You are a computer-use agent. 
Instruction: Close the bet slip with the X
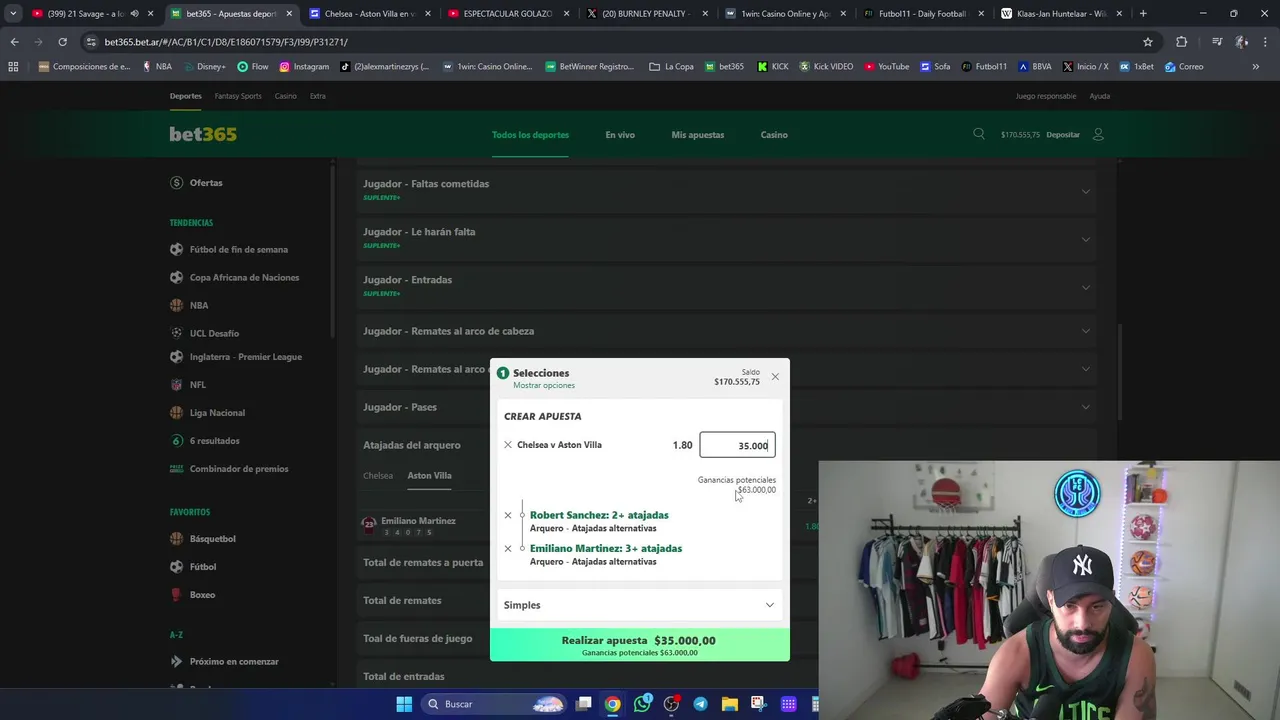775,377
